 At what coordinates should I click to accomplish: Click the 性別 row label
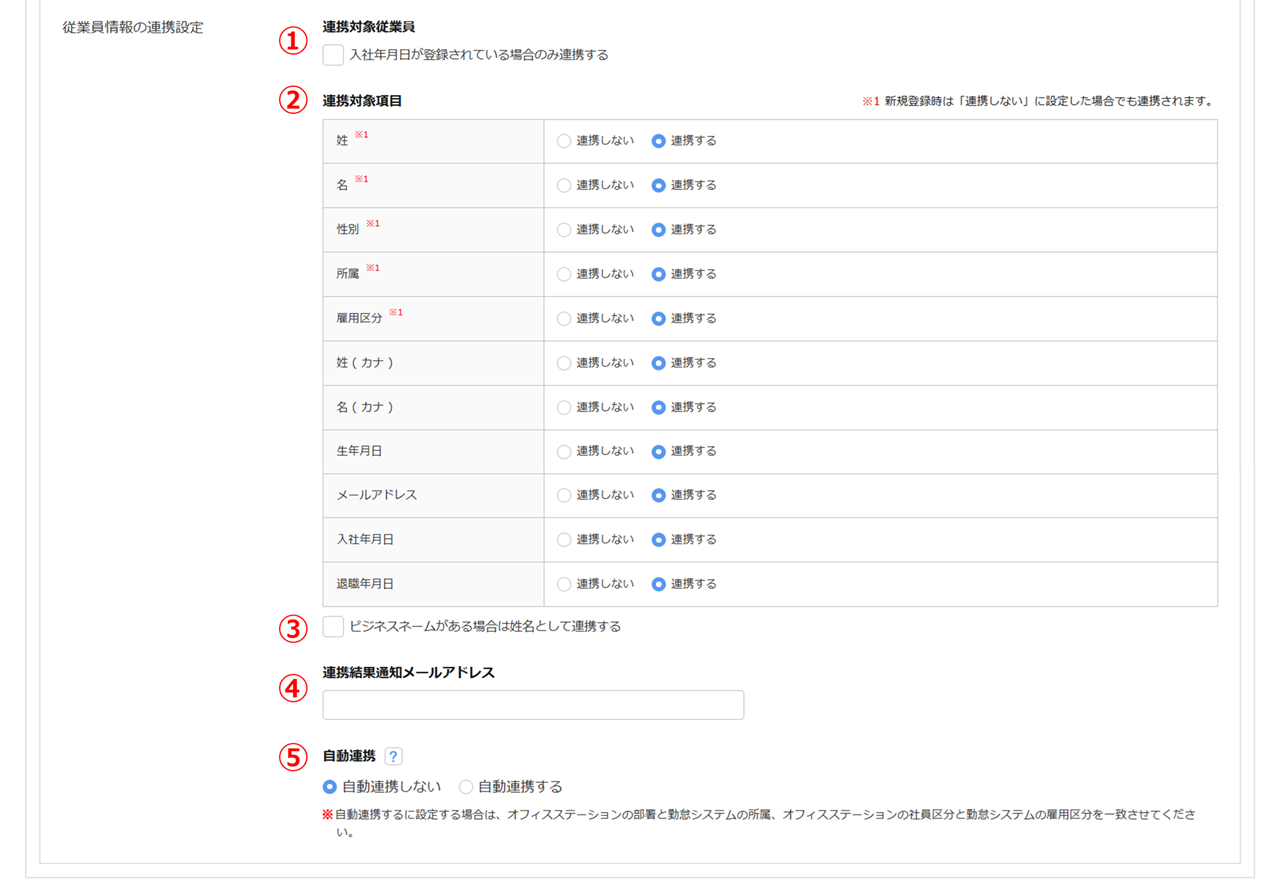tap(348, 229)
